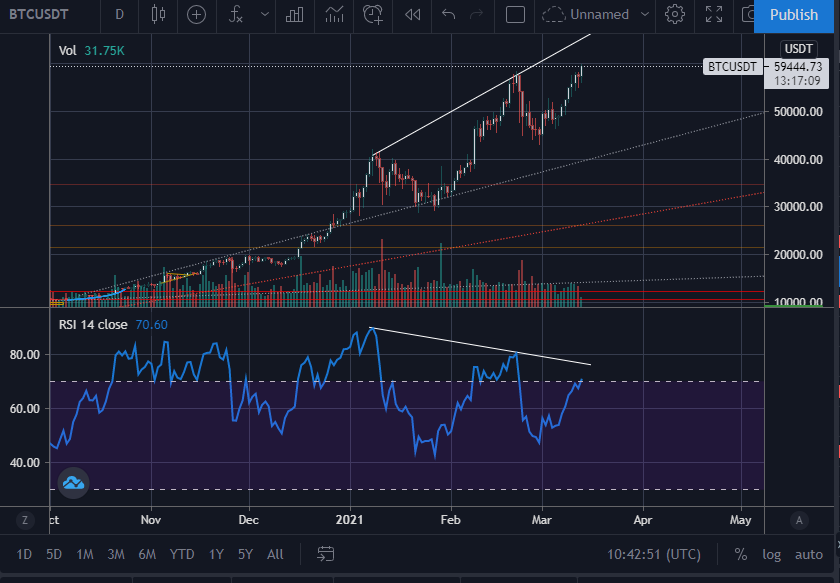Open the Unnamed layout name
Screen dimensions: 840x583
(599, 14)
